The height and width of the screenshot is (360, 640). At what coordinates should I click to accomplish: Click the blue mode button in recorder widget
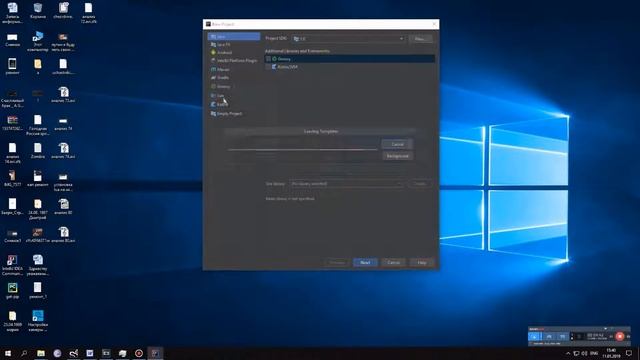point(534,337)
